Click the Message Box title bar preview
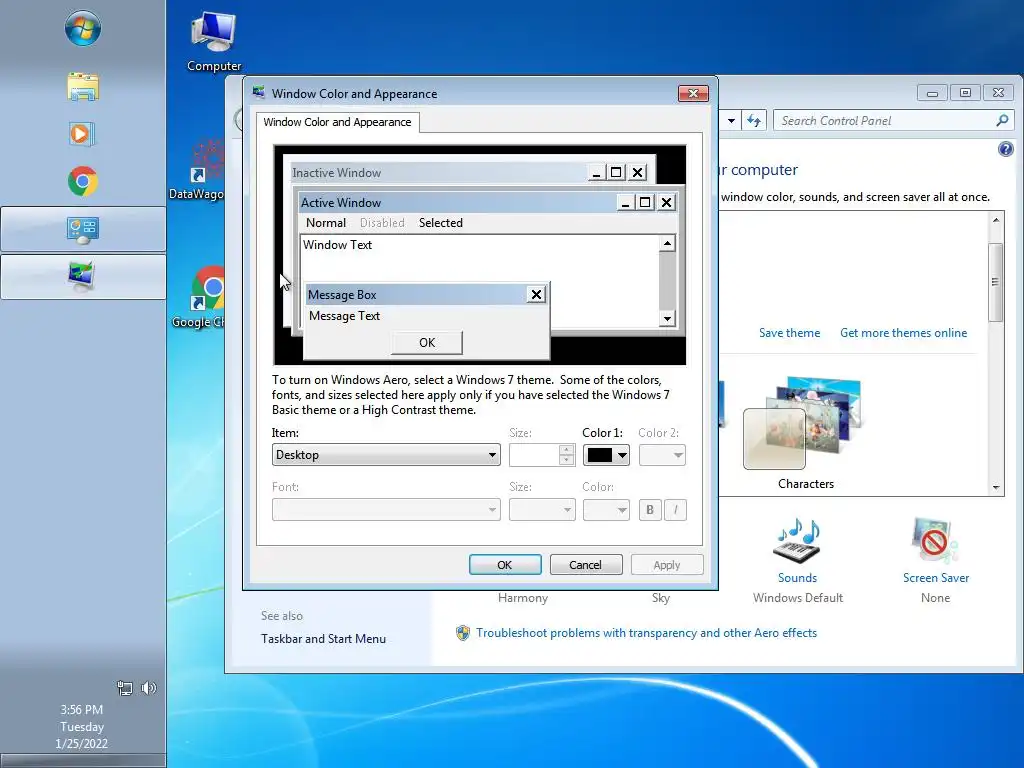 (x=426, y=295)
